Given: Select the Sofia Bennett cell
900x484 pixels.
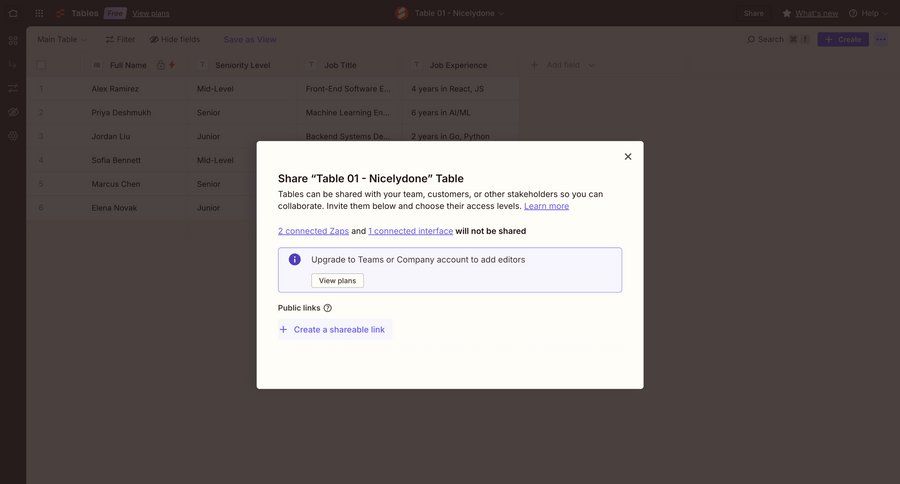Looking at the screenshot, I should tap(137, 160).
